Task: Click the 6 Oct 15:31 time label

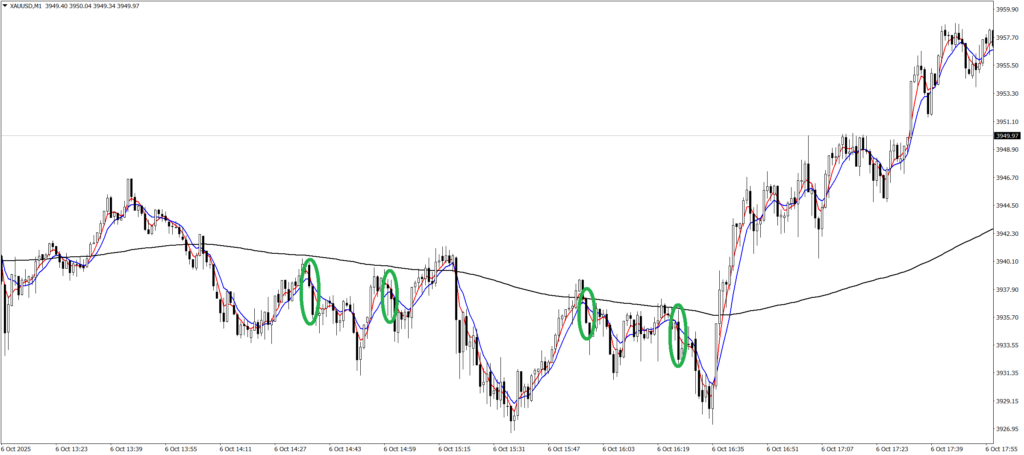Action: point(511,449)
